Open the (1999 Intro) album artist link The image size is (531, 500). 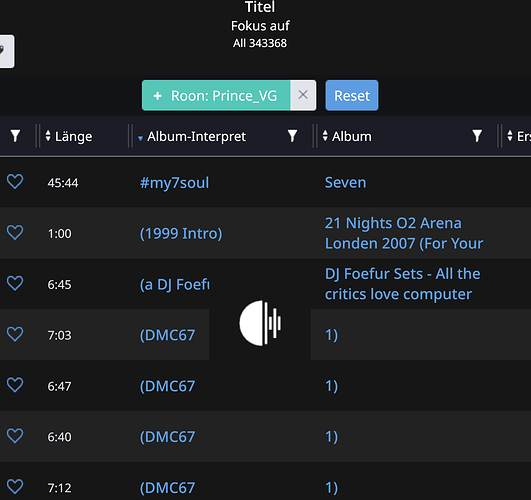point(181,233)
